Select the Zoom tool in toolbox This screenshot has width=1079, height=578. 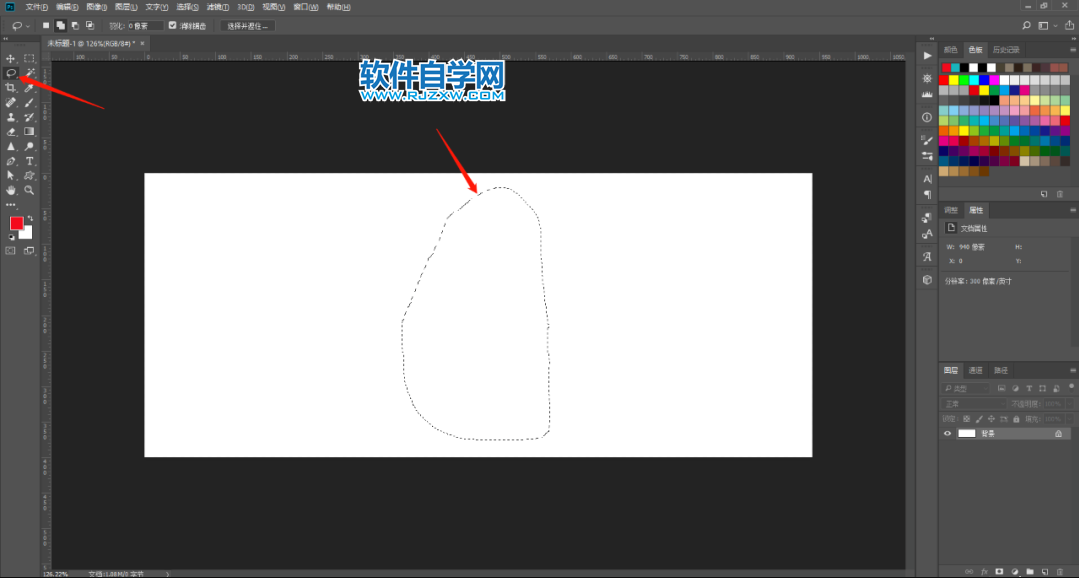click(x=30, y=190)
